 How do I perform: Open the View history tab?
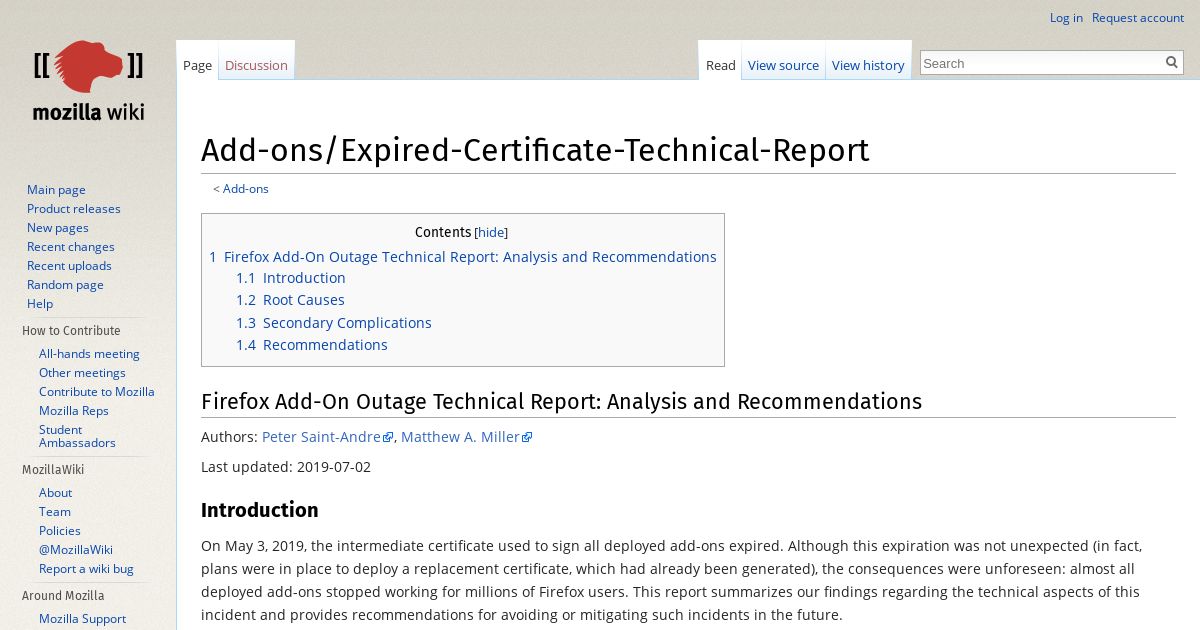(868, 65)
